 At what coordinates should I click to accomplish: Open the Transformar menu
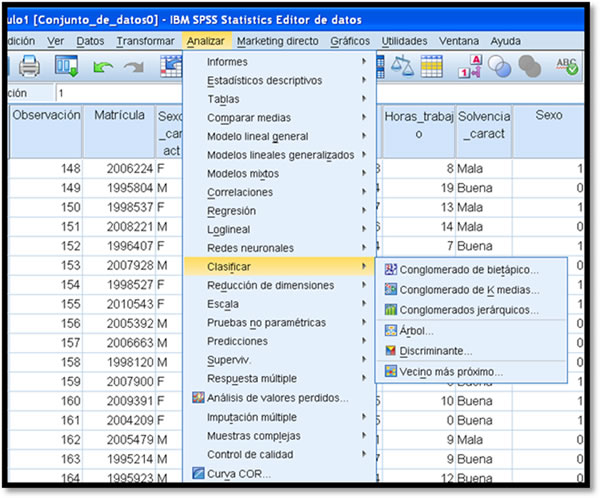145,41
